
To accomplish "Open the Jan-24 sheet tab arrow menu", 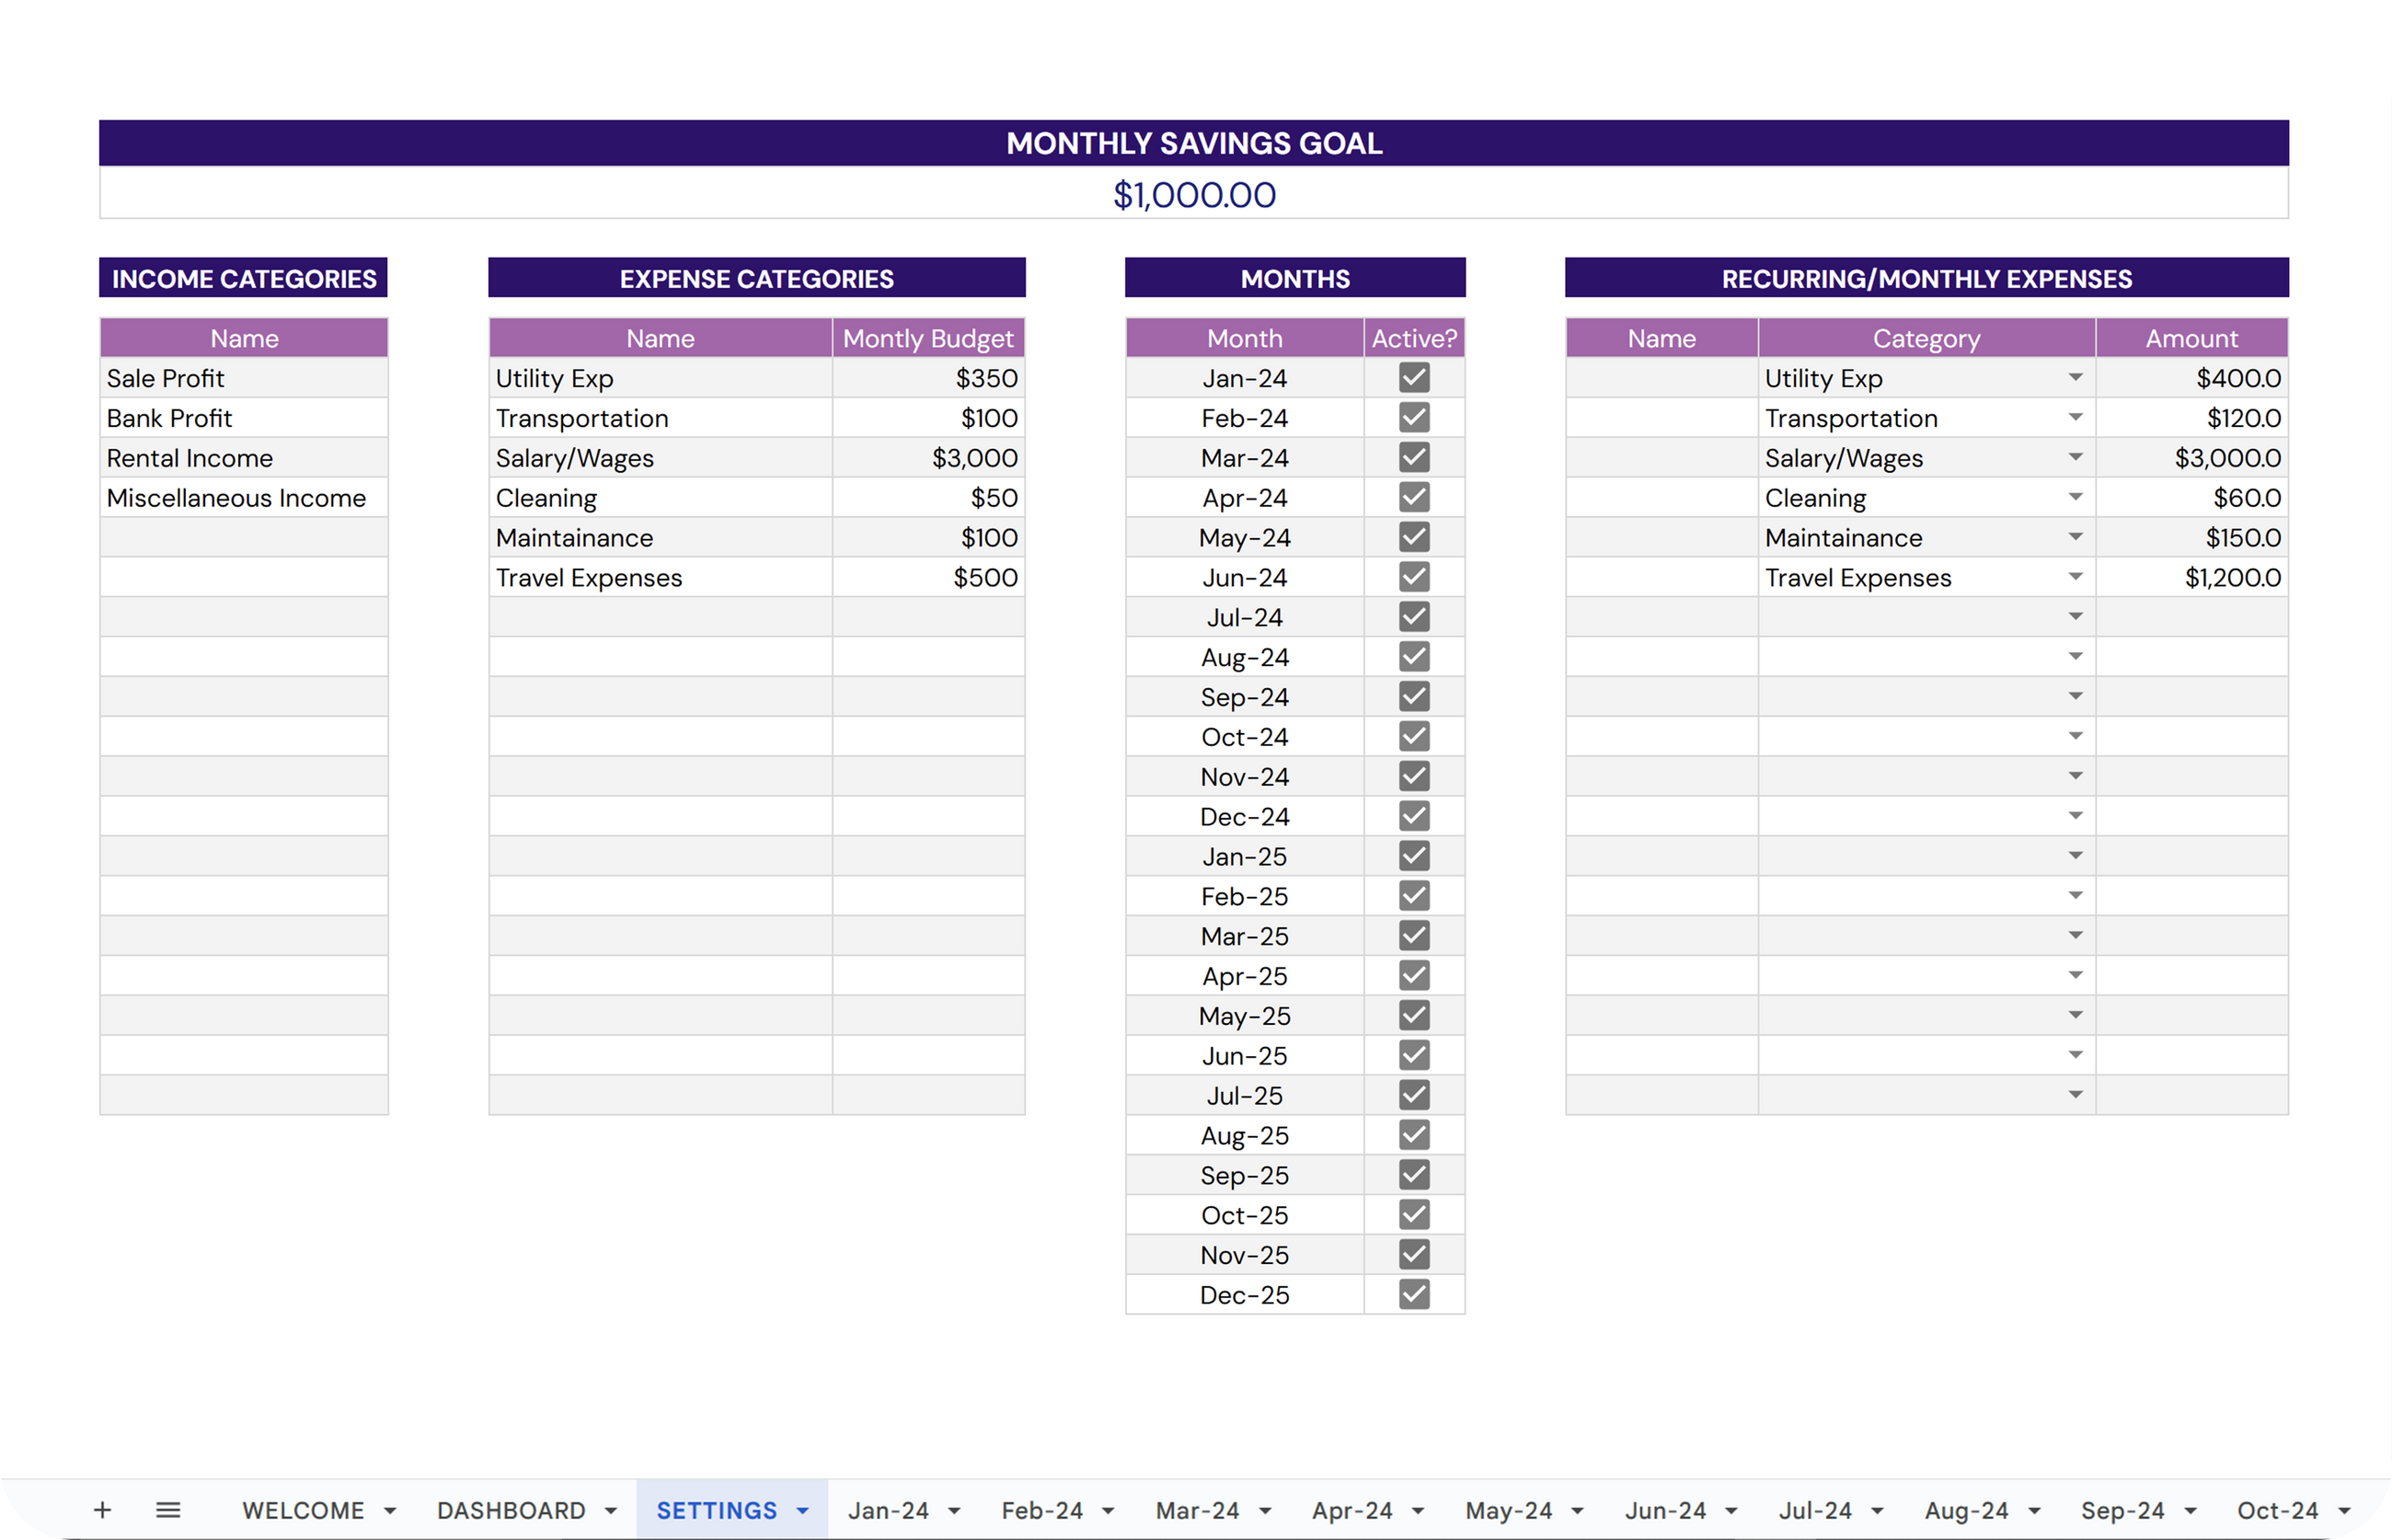I will (954, 1511).
